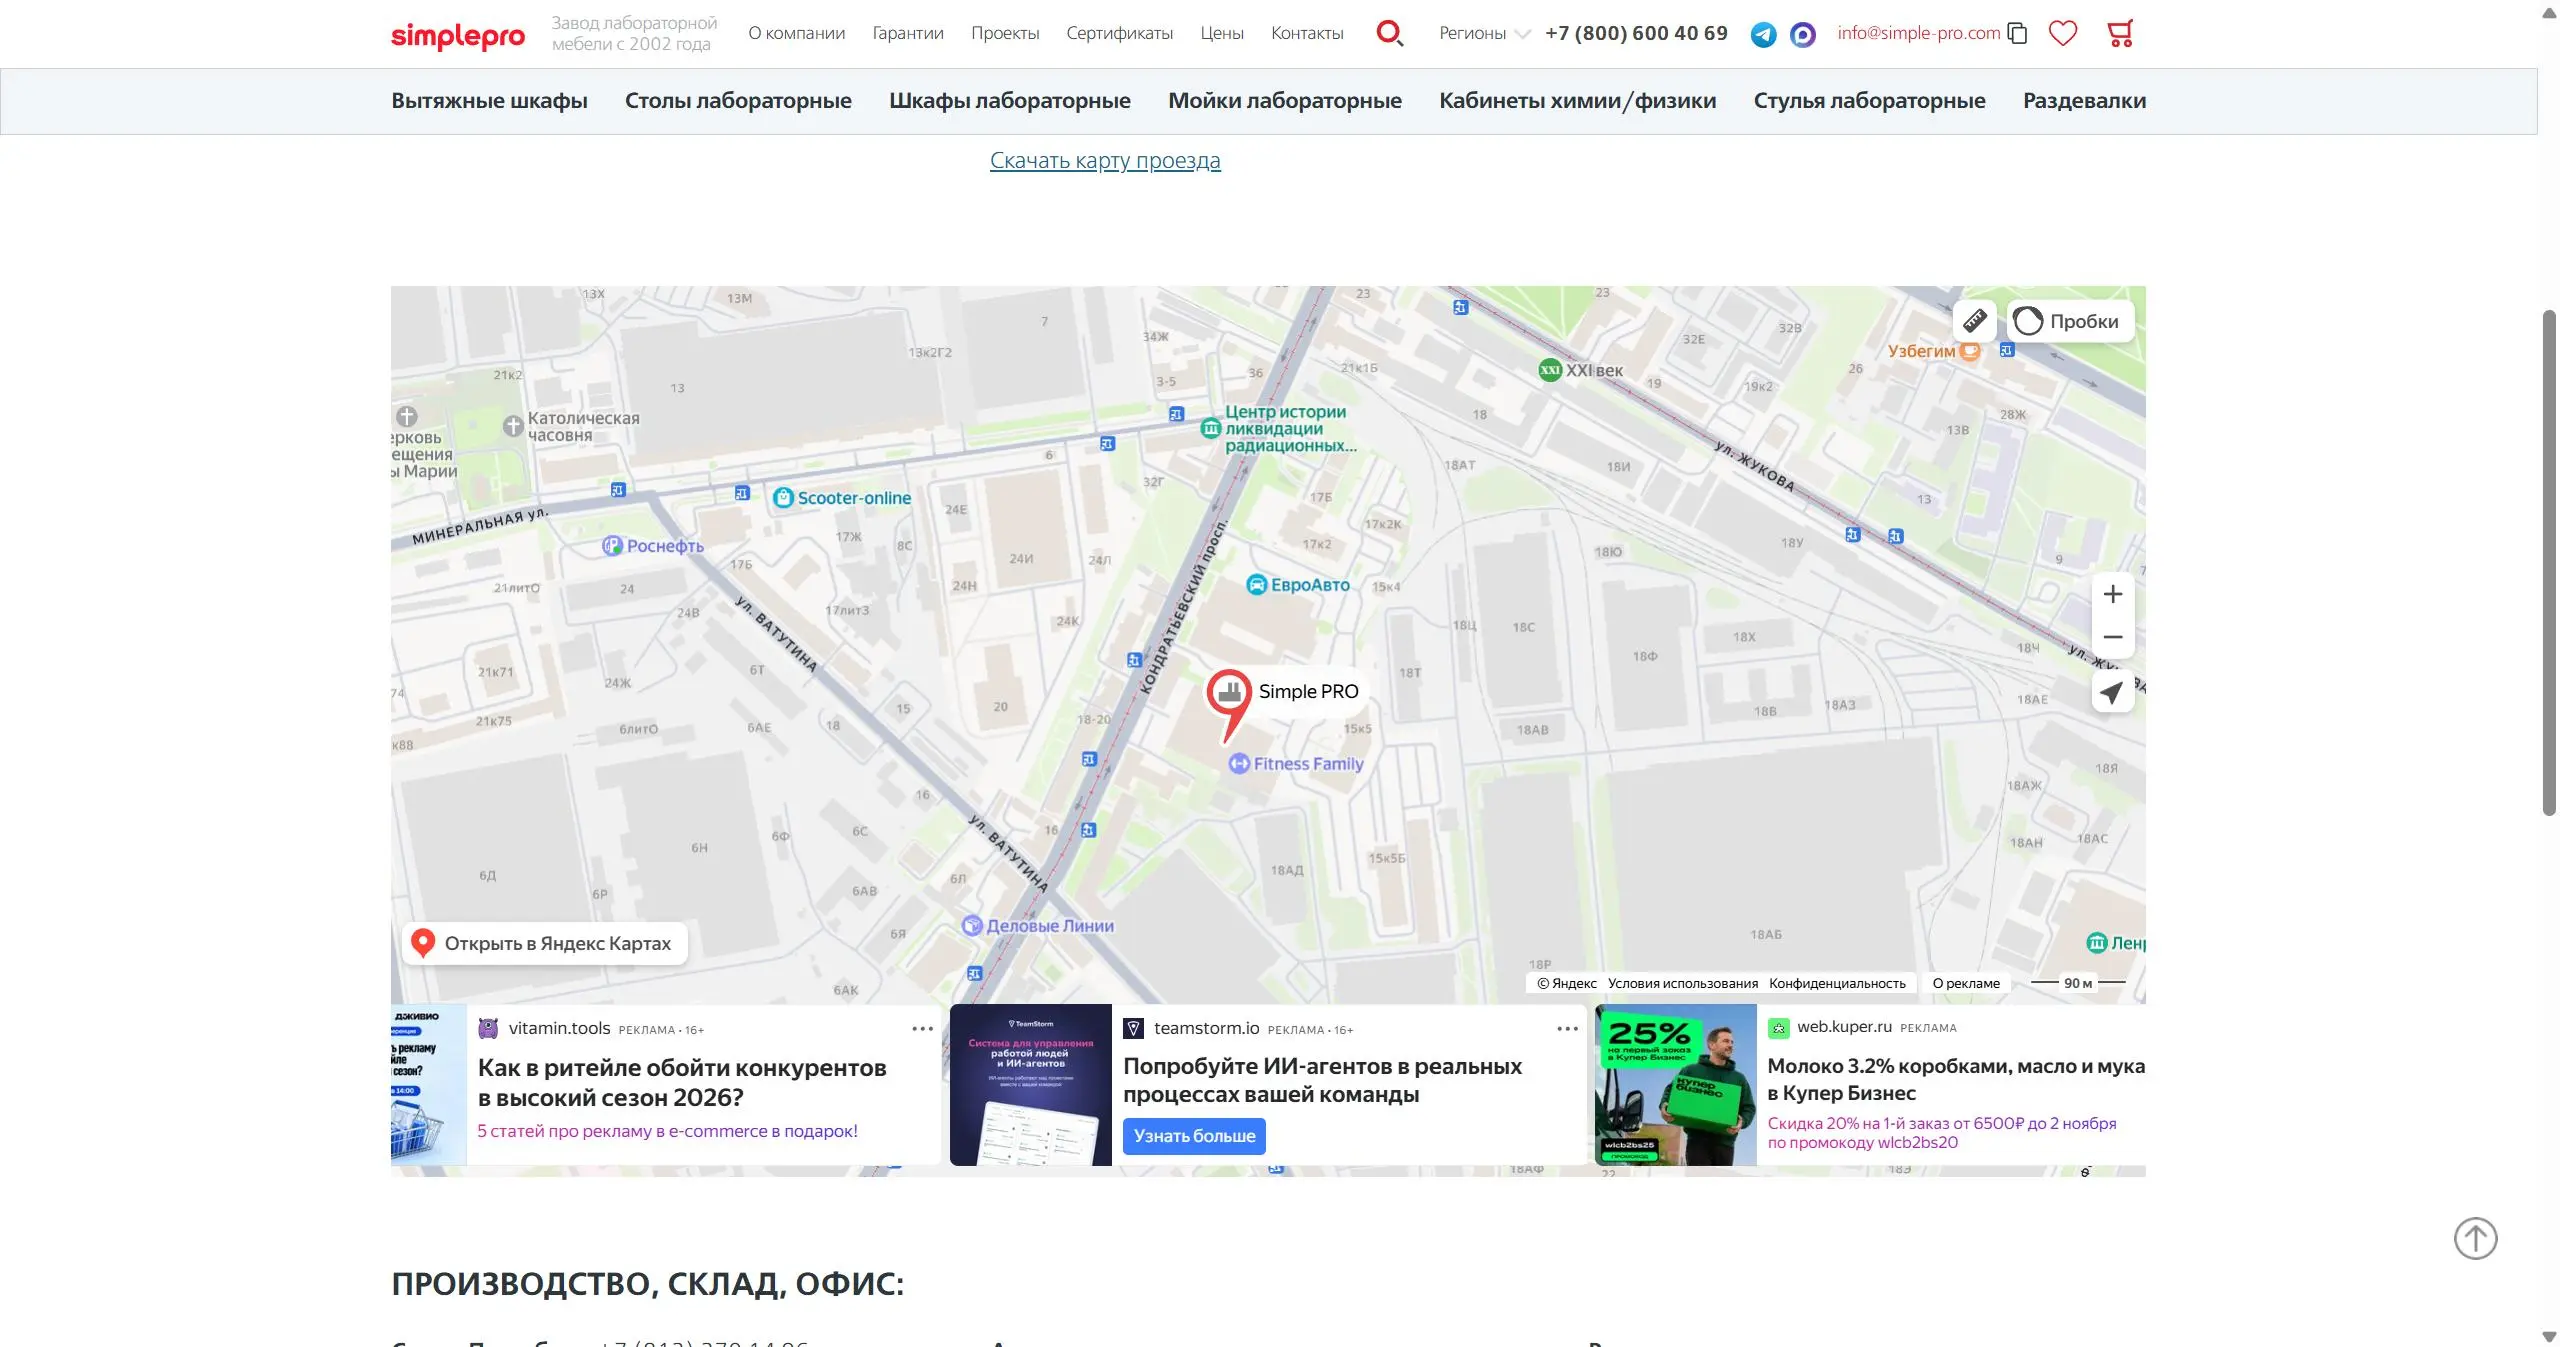Copy the email address with copy icon

(x=2018, y=33)
